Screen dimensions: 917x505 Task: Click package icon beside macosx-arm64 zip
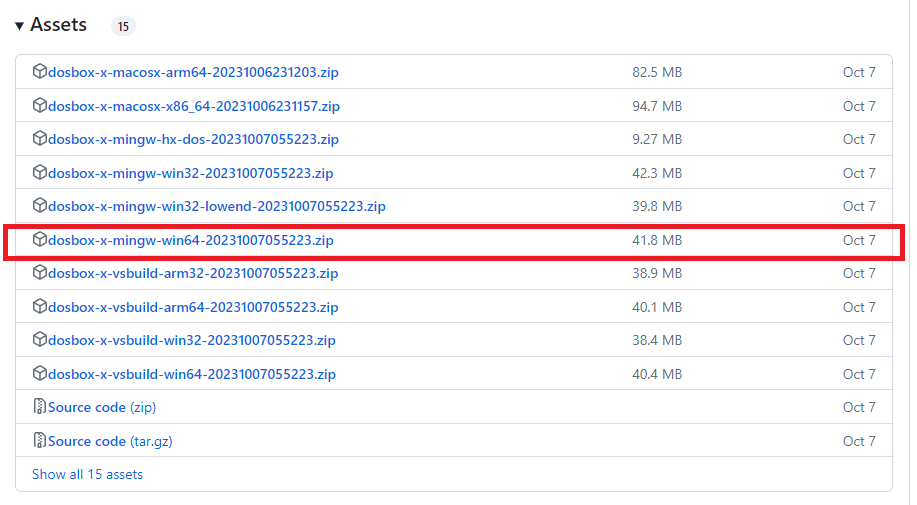coord(39,71)
